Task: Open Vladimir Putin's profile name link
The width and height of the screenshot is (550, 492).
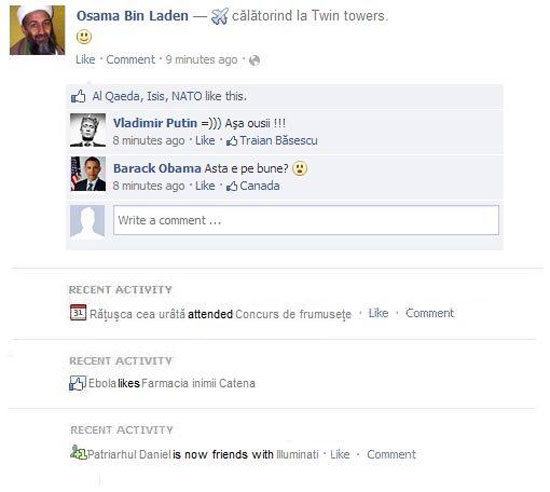Action: (155, 123)
